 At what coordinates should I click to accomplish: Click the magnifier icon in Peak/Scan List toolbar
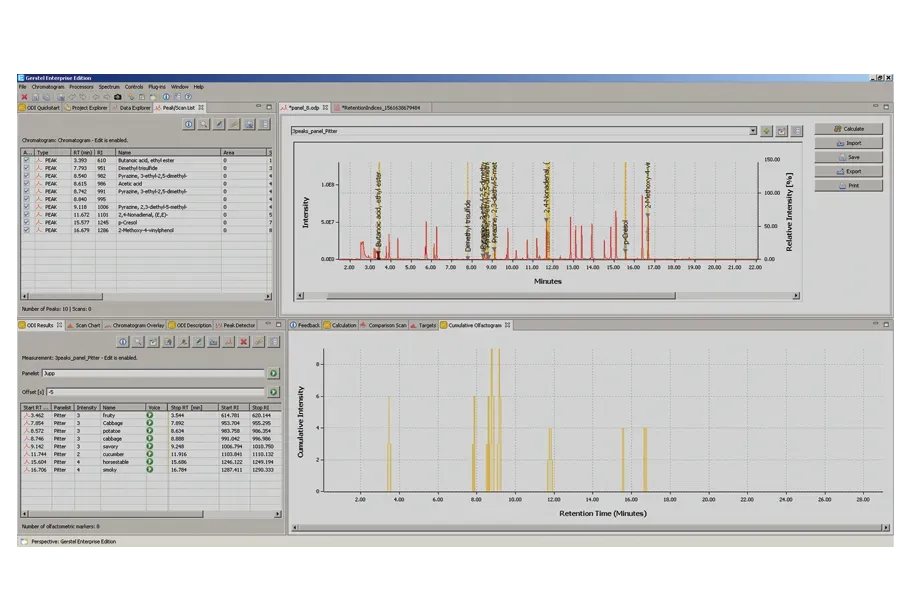tap(203, 124)
